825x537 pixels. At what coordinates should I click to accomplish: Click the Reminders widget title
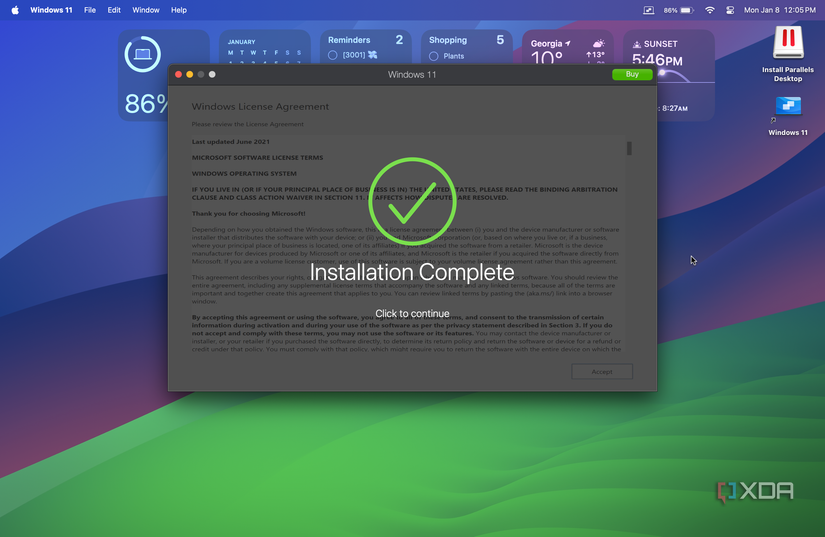[x=349, y=40]
